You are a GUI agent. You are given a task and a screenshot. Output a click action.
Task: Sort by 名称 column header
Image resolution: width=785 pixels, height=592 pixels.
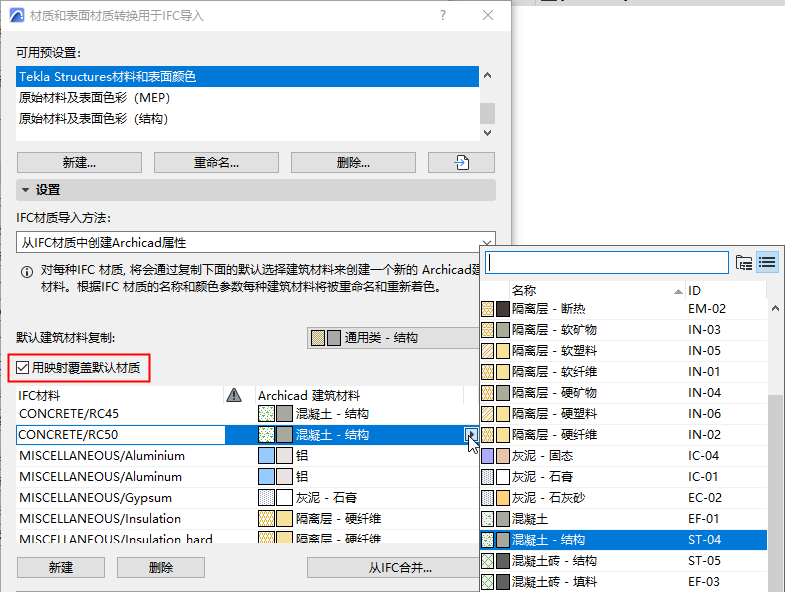pos(597,290)
